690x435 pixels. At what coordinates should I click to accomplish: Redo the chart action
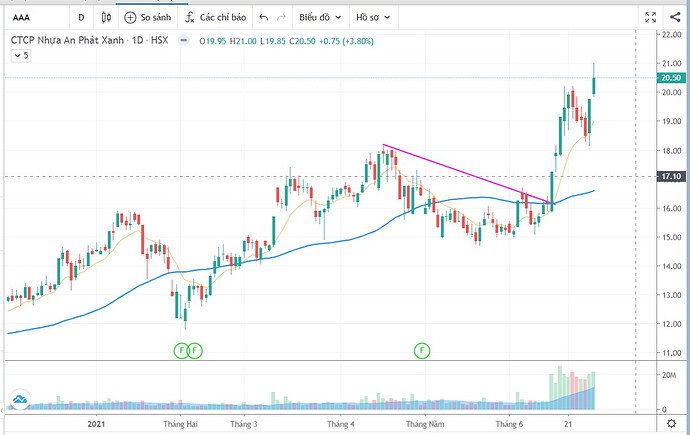tap(281, 18)
